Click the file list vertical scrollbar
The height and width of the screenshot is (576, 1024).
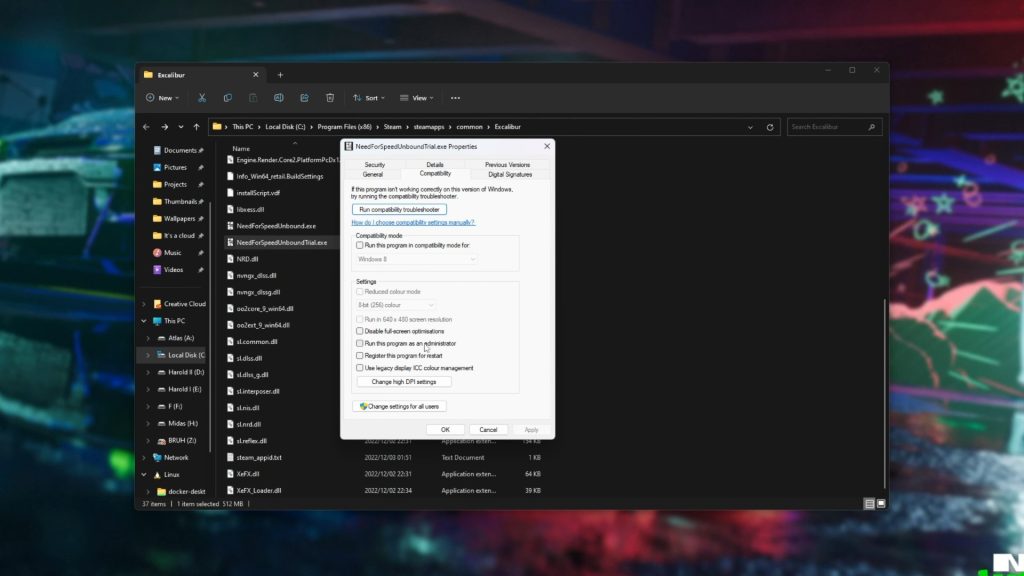click(x=885, y=393)
